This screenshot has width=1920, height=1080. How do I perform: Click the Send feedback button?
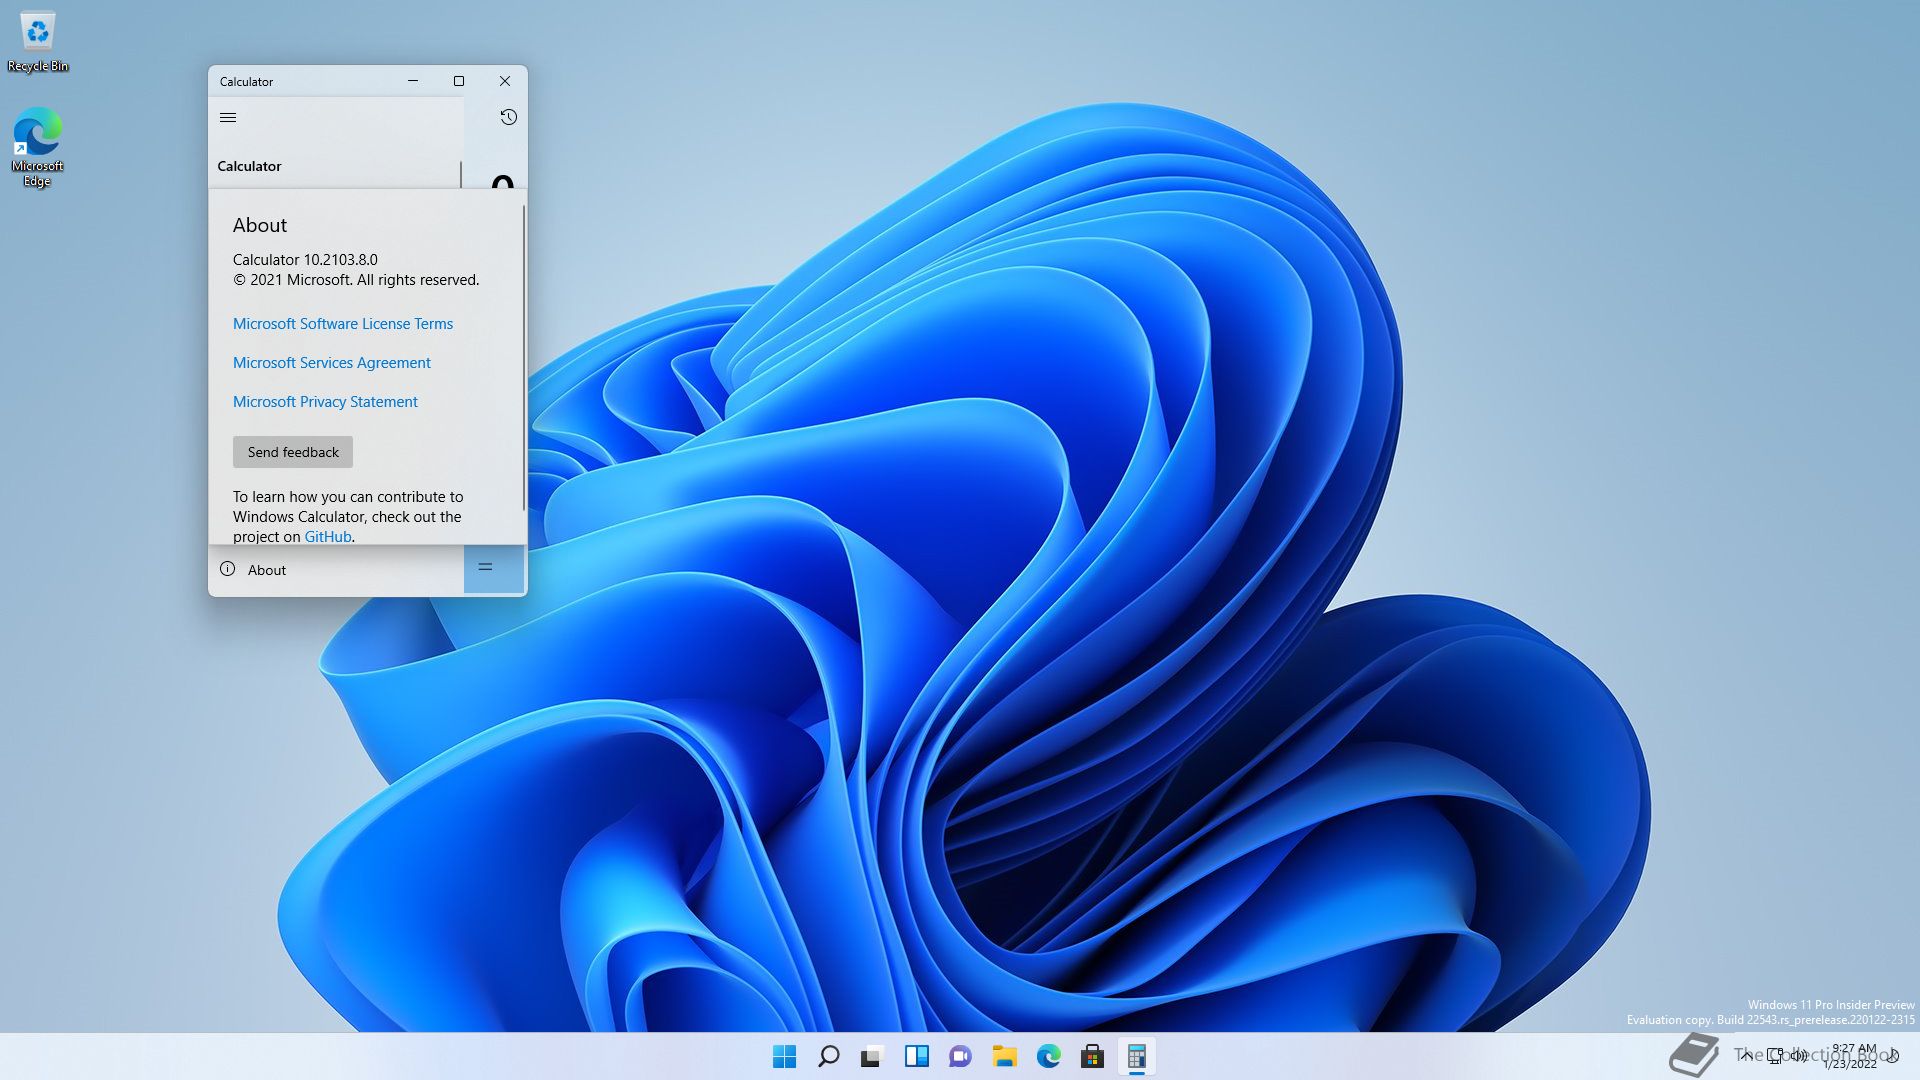click(293, 452)
